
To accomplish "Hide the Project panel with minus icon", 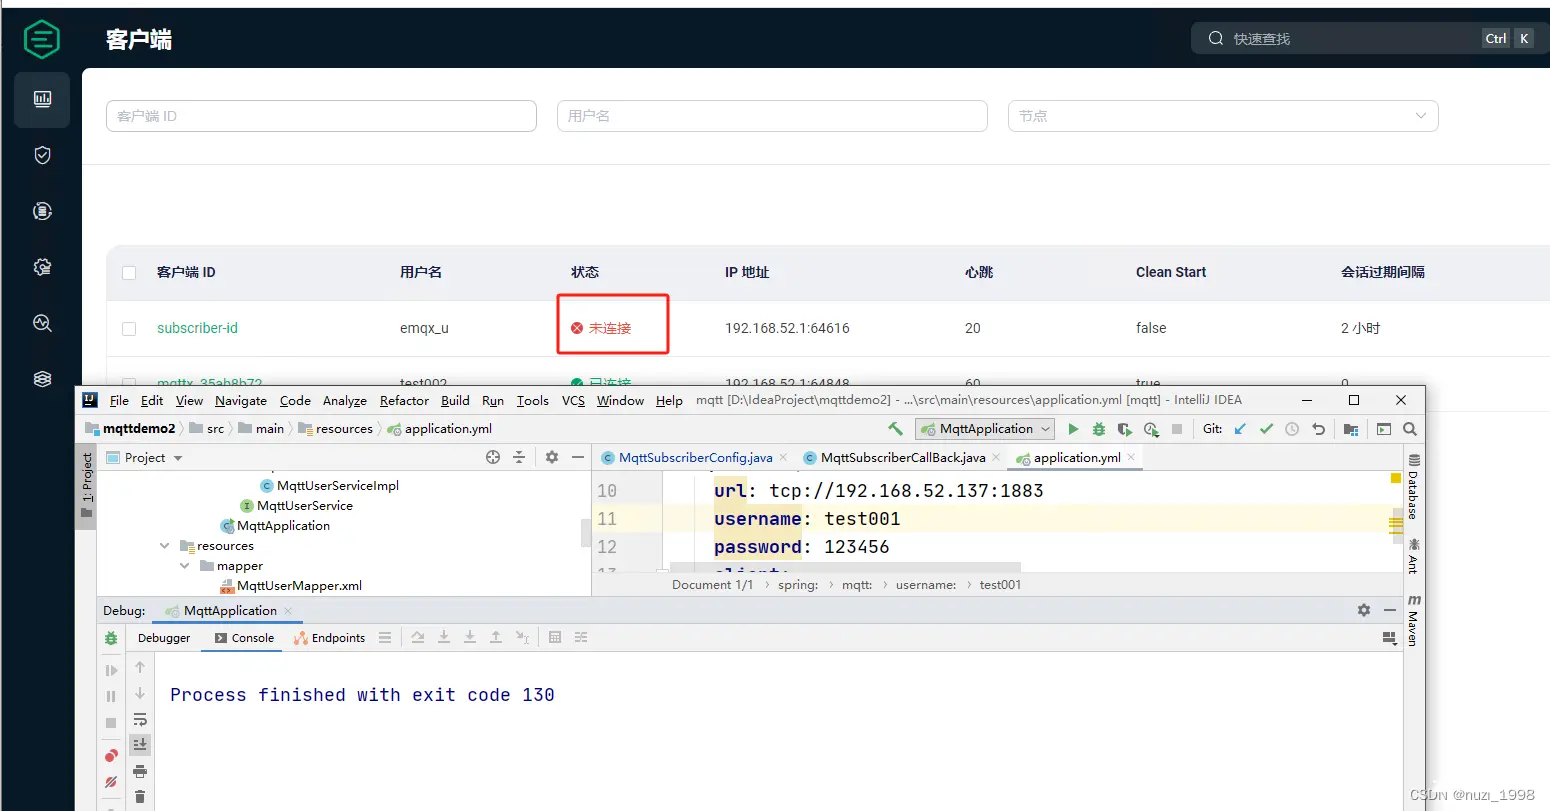I will 578,457.
